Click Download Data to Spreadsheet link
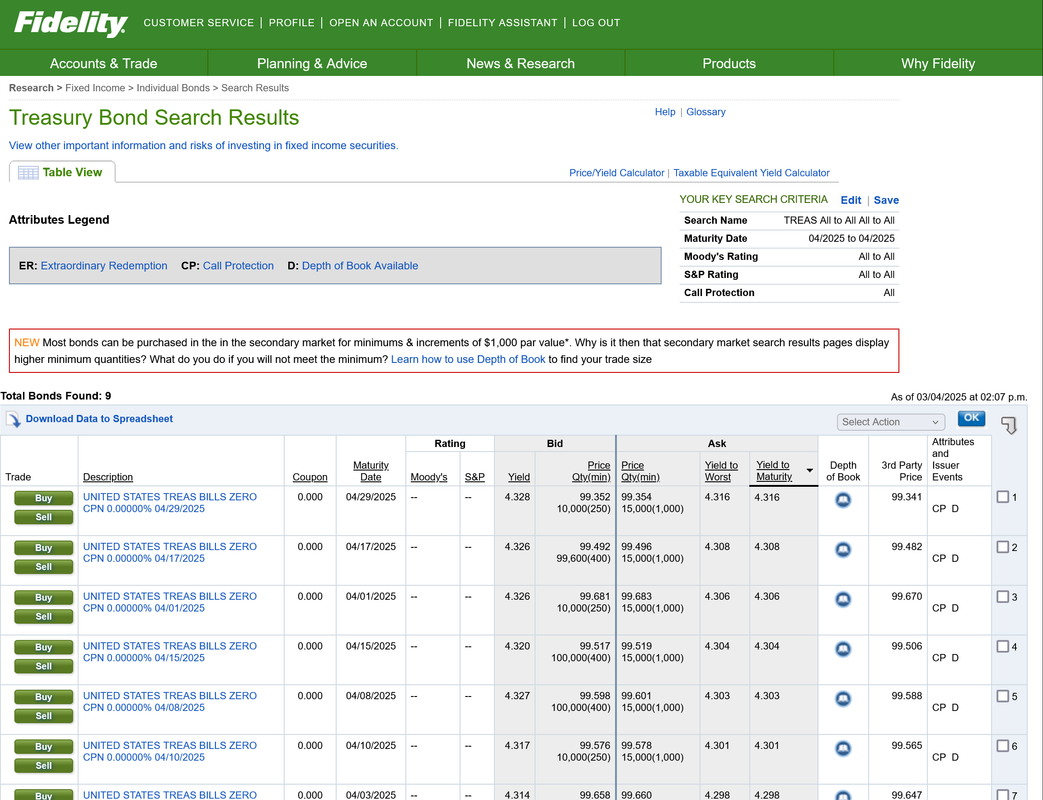Screen dimensions: 1043x800 [99, 419]
